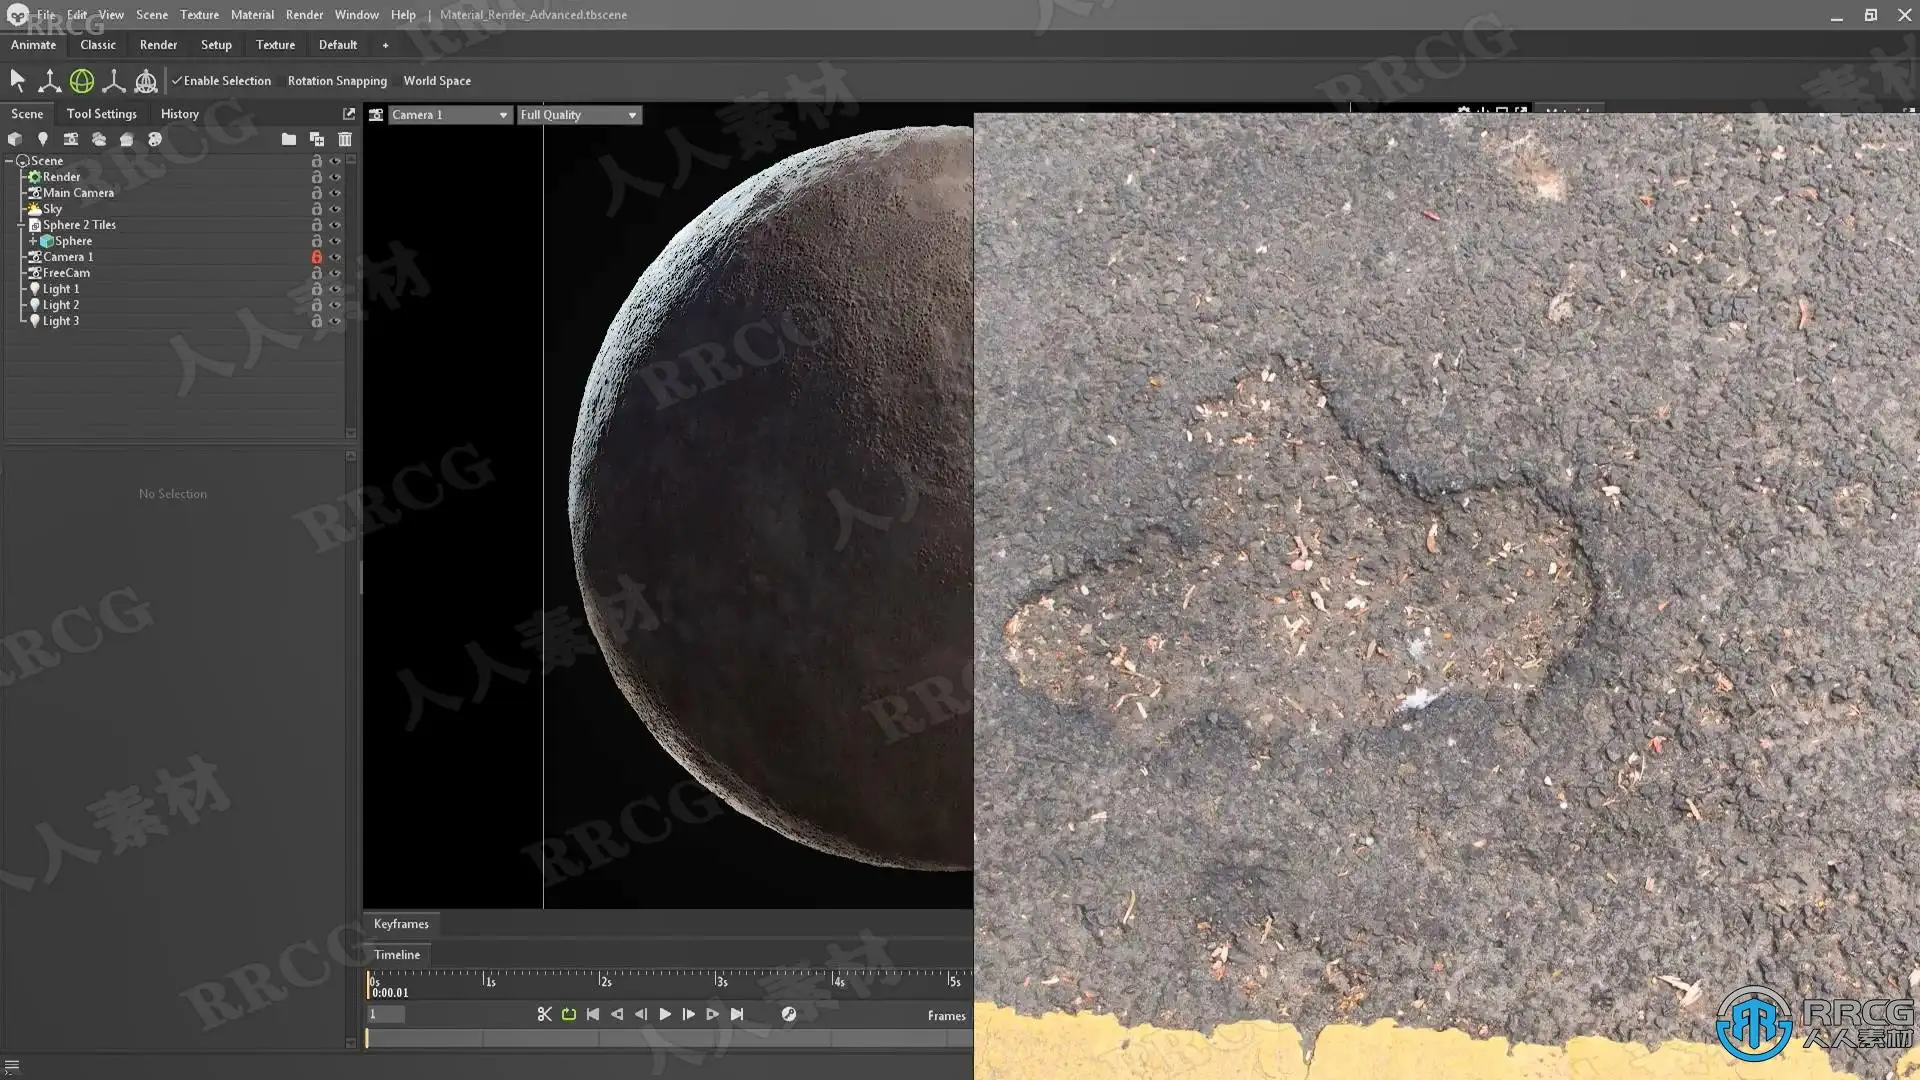Add a new light with bulb icon

(42, 139)
